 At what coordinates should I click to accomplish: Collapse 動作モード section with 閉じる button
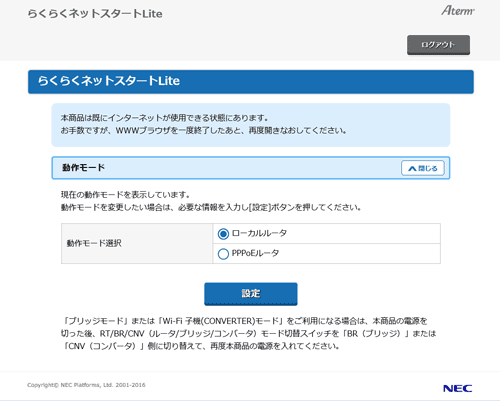pos(423,168)
